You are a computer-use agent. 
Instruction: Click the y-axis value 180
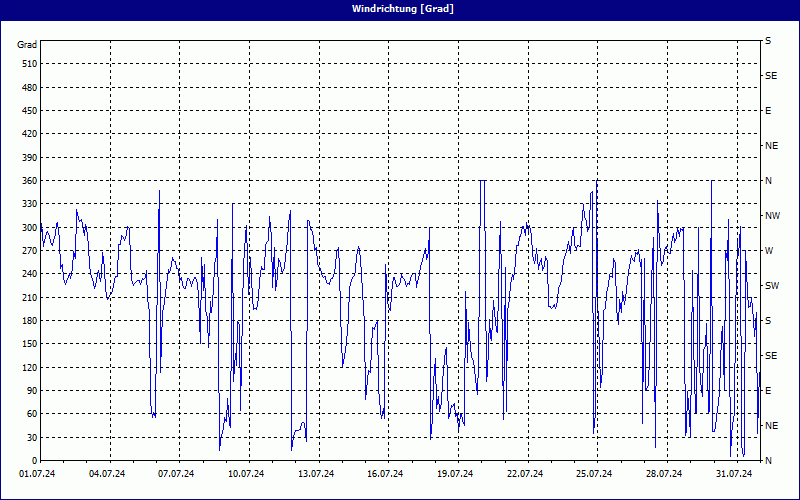click(30, 321)
